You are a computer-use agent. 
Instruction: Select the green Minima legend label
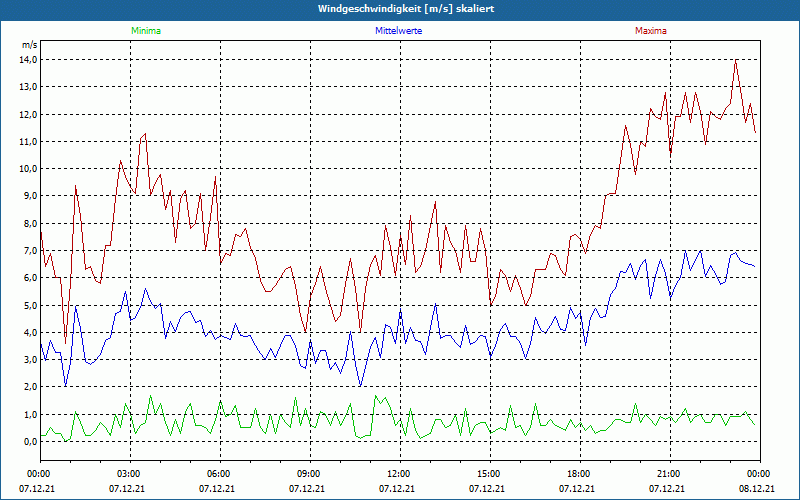(146, 31)
